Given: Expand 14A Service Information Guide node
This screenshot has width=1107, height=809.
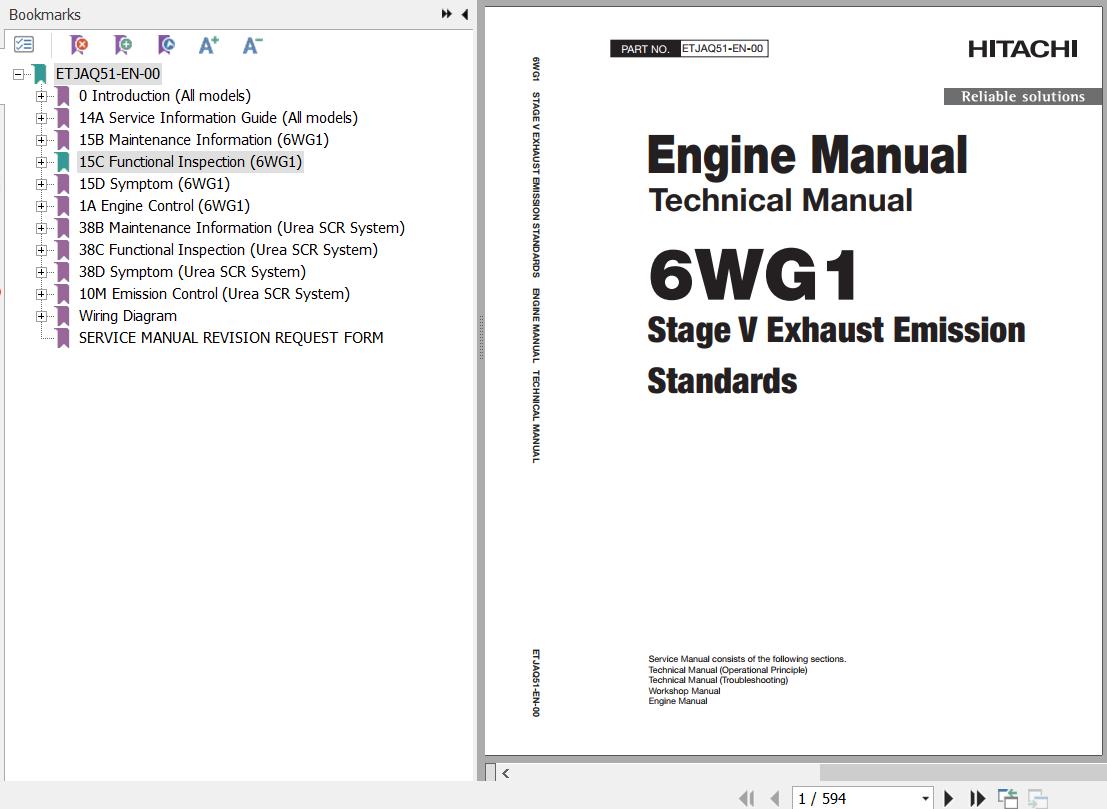Looking at the screenshot, I should click(41, 118).
